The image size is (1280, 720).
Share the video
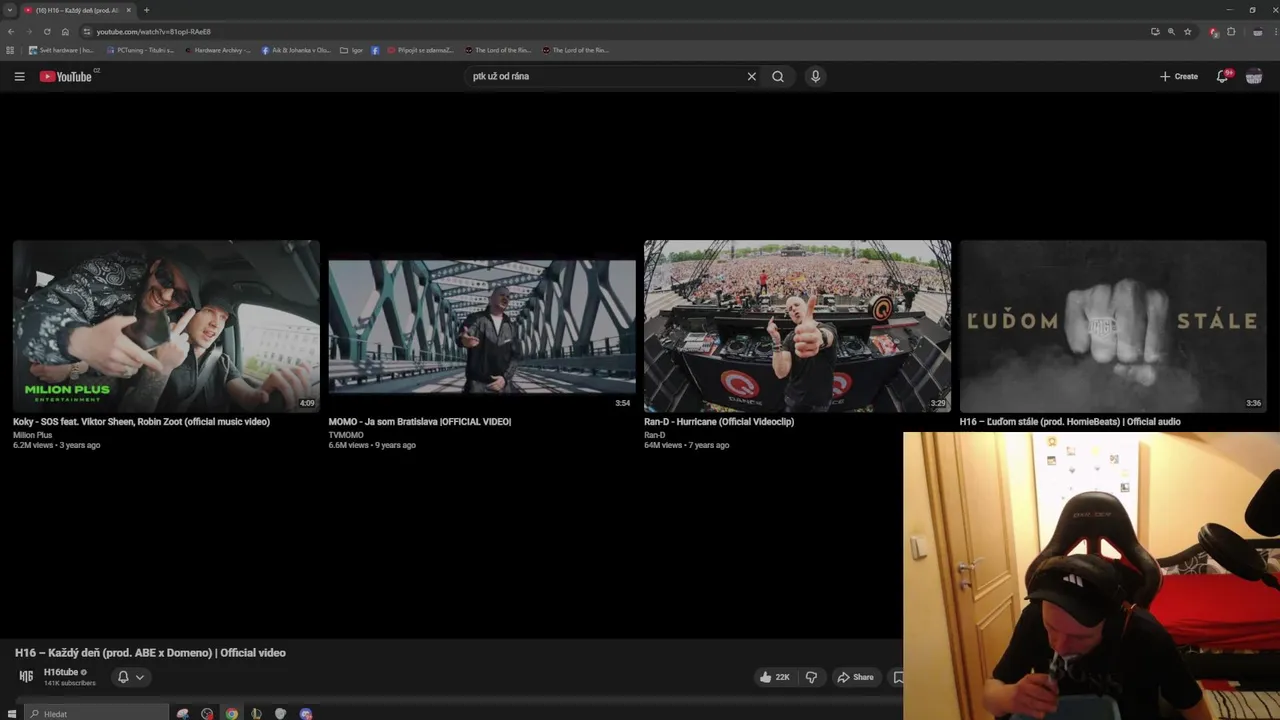(856, 677)
